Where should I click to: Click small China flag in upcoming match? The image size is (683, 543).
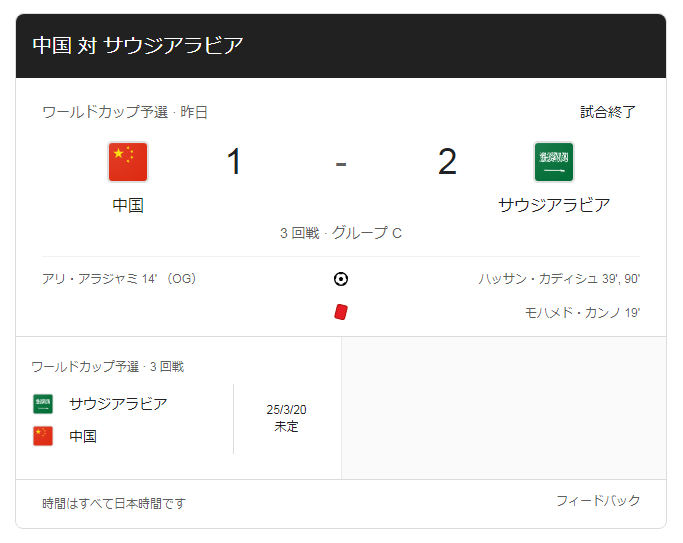pyautogui.click(x=43, y=436)
